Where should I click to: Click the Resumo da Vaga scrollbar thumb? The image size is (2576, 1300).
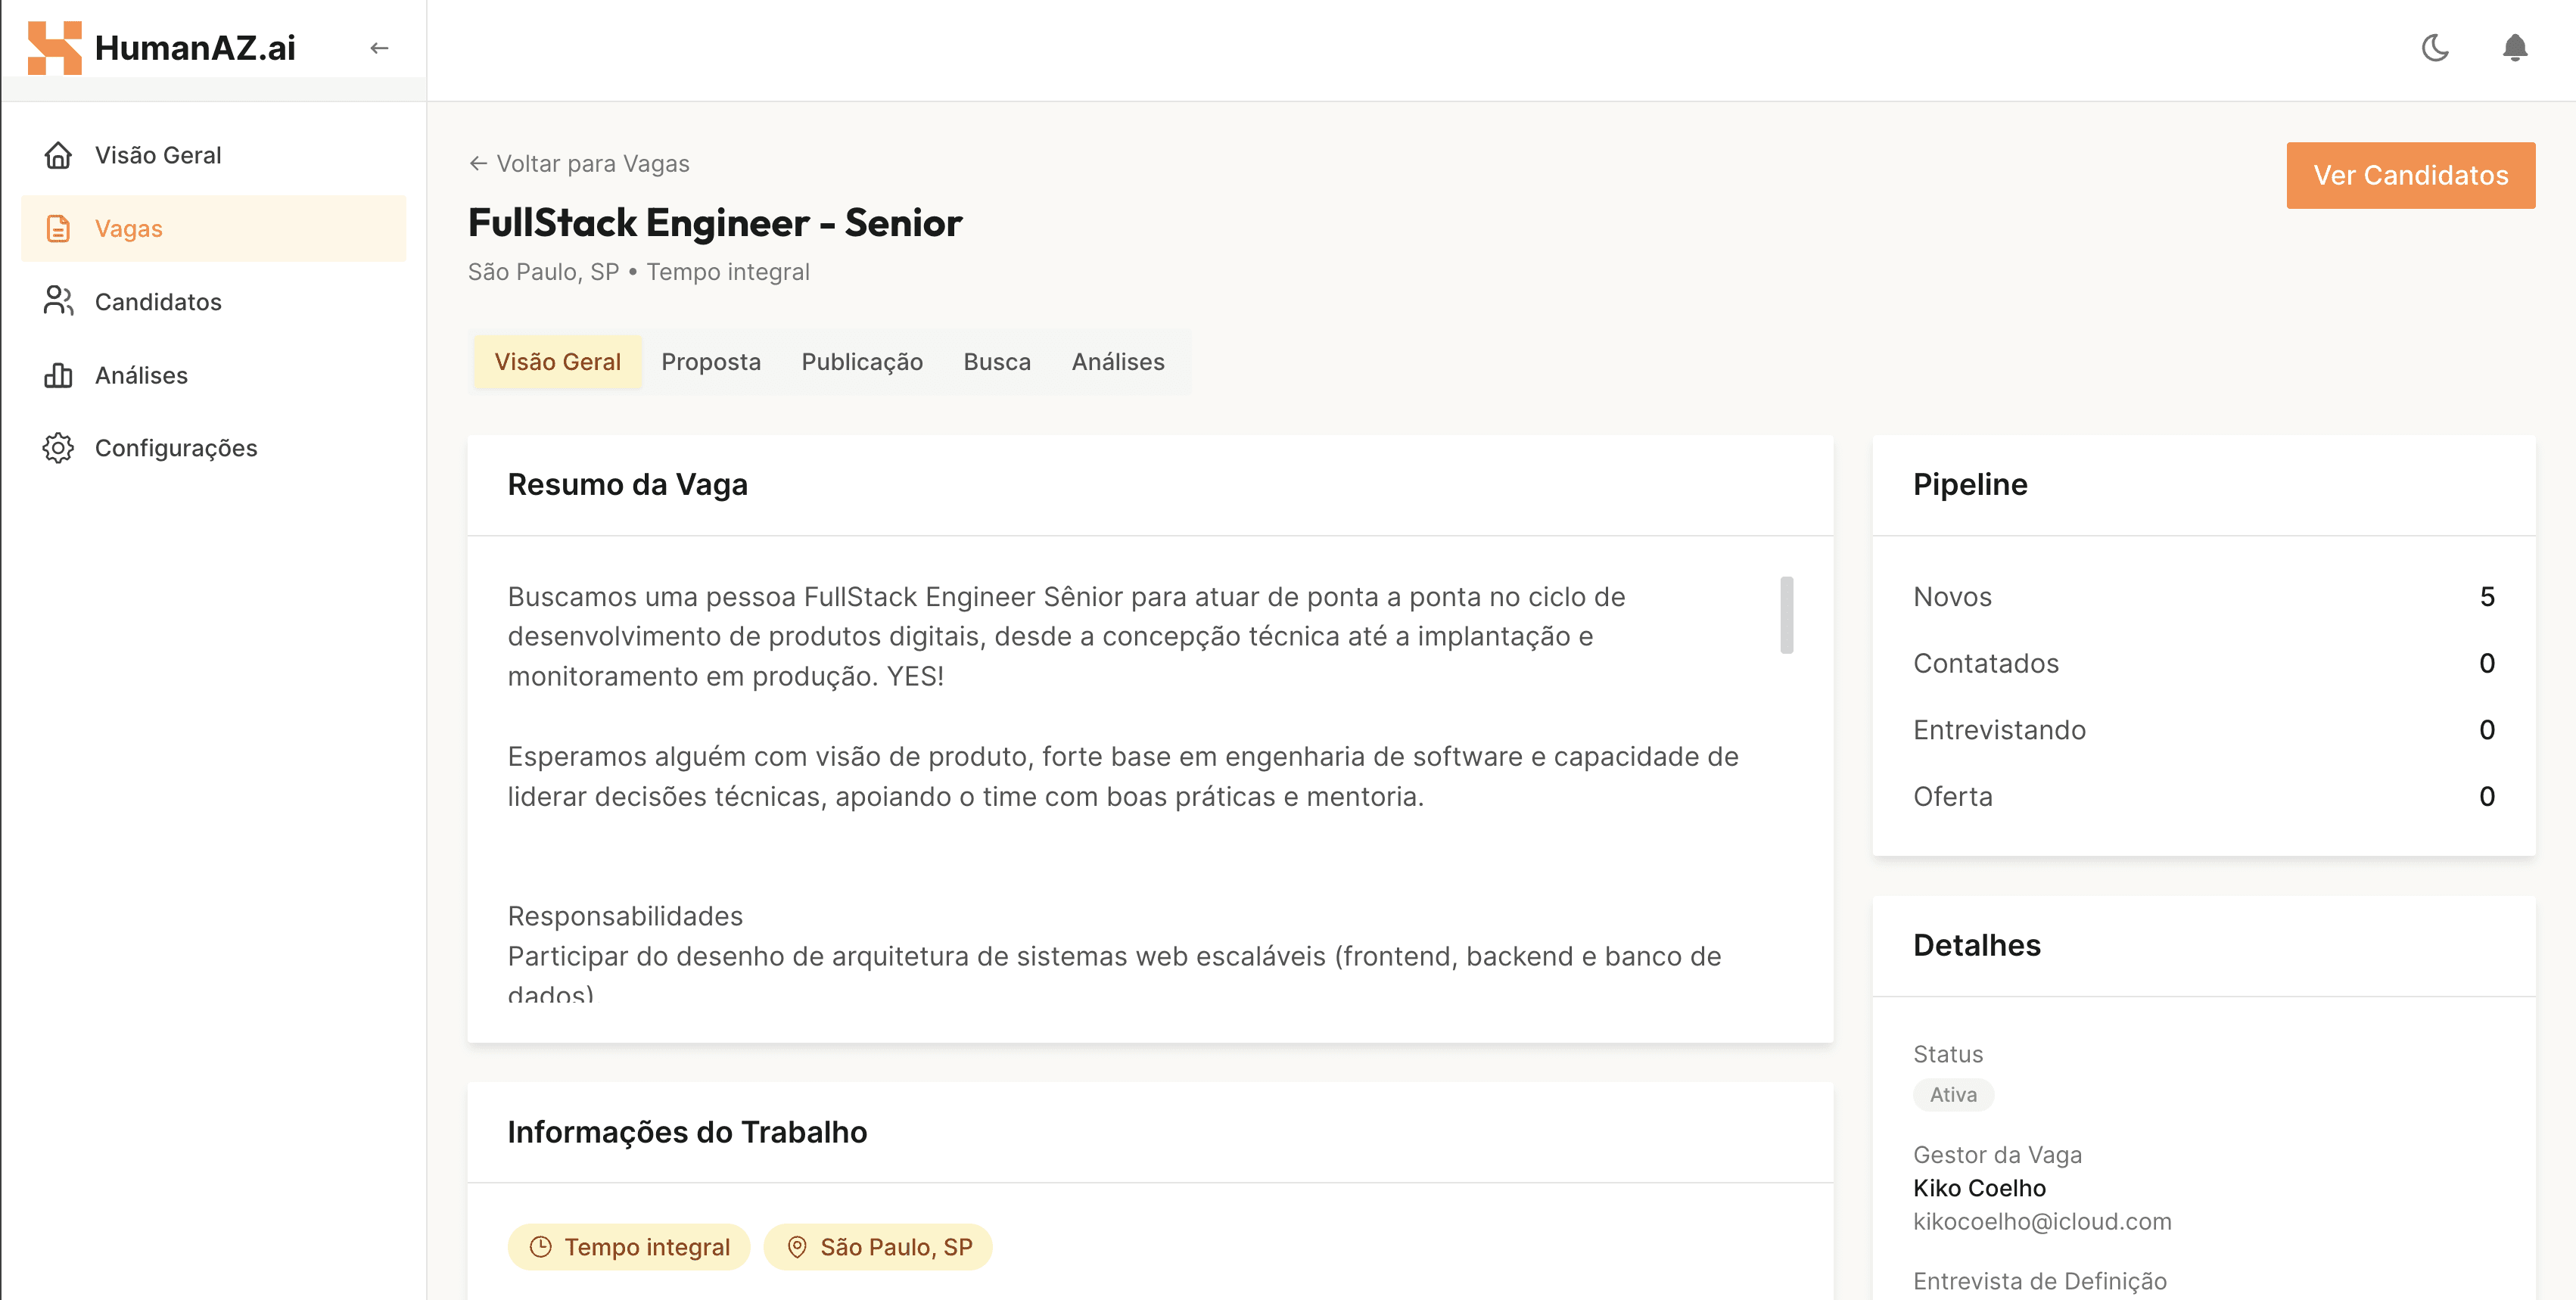coord(1786,615)
